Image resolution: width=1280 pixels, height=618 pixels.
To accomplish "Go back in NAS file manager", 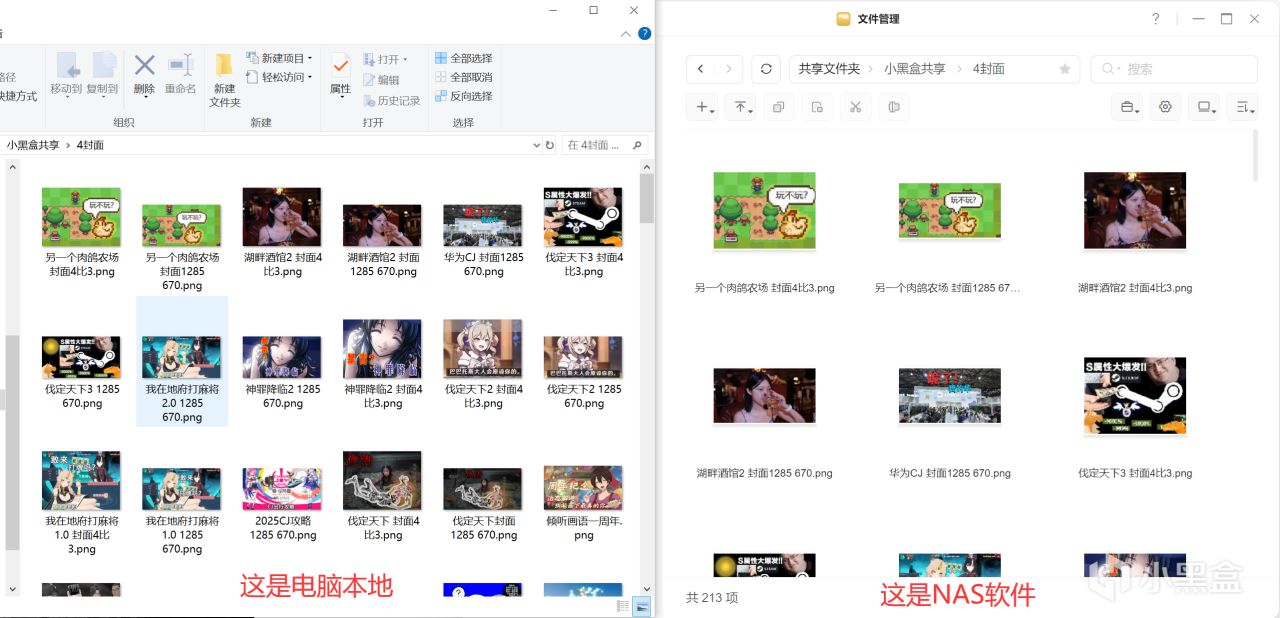I will [x=700, y=69].
